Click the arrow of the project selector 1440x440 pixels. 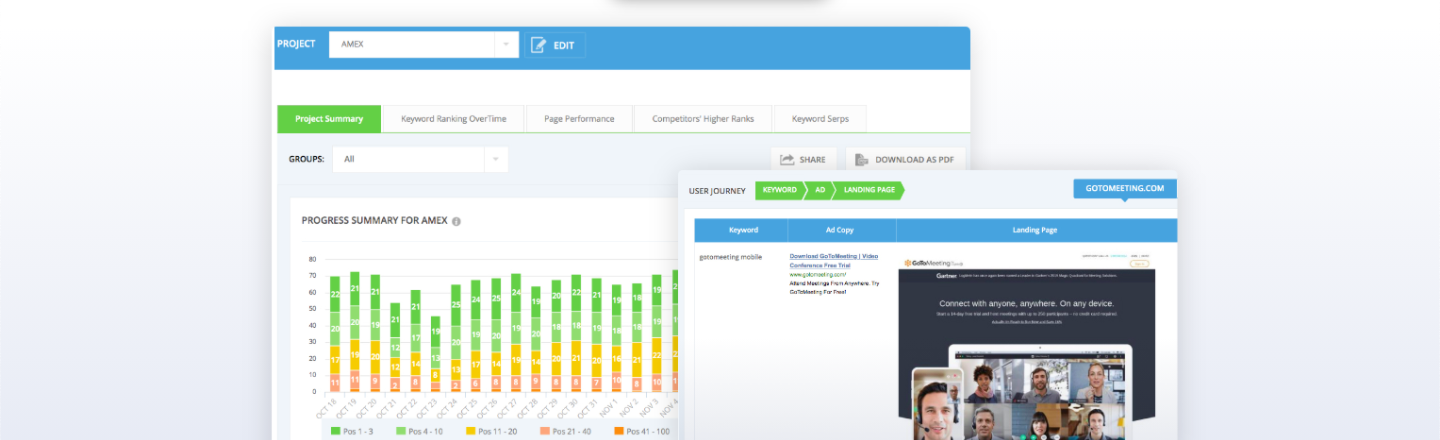coord(506,45)
